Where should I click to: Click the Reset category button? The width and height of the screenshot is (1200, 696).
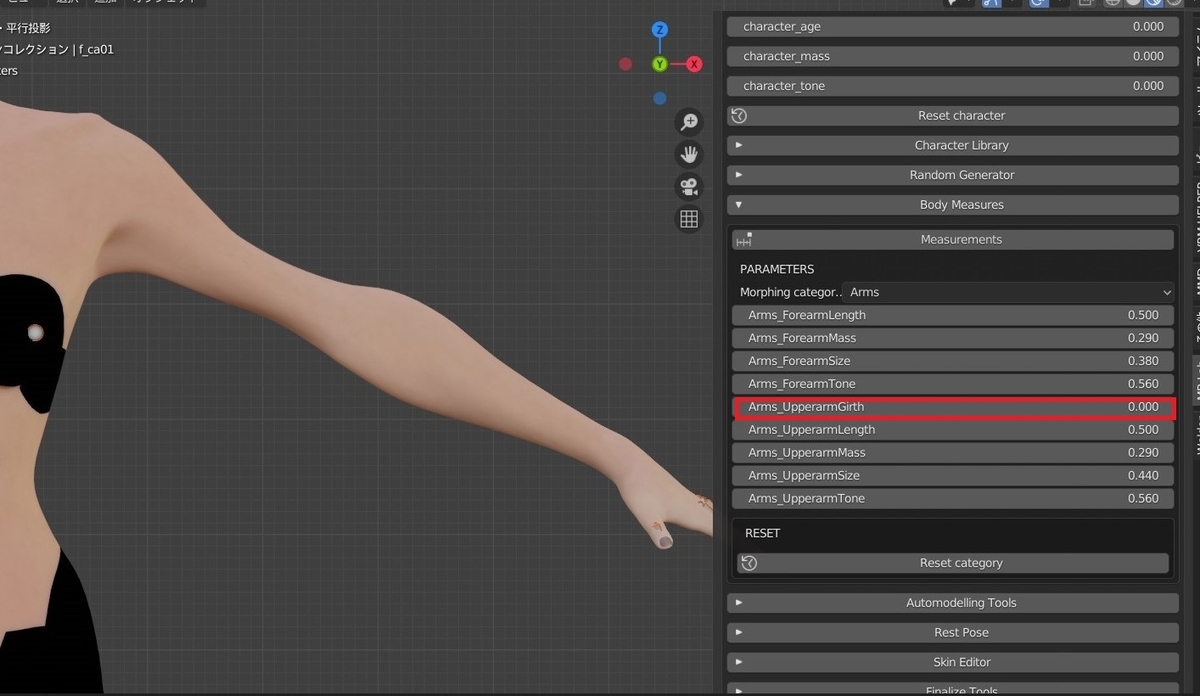coord(953,563)
